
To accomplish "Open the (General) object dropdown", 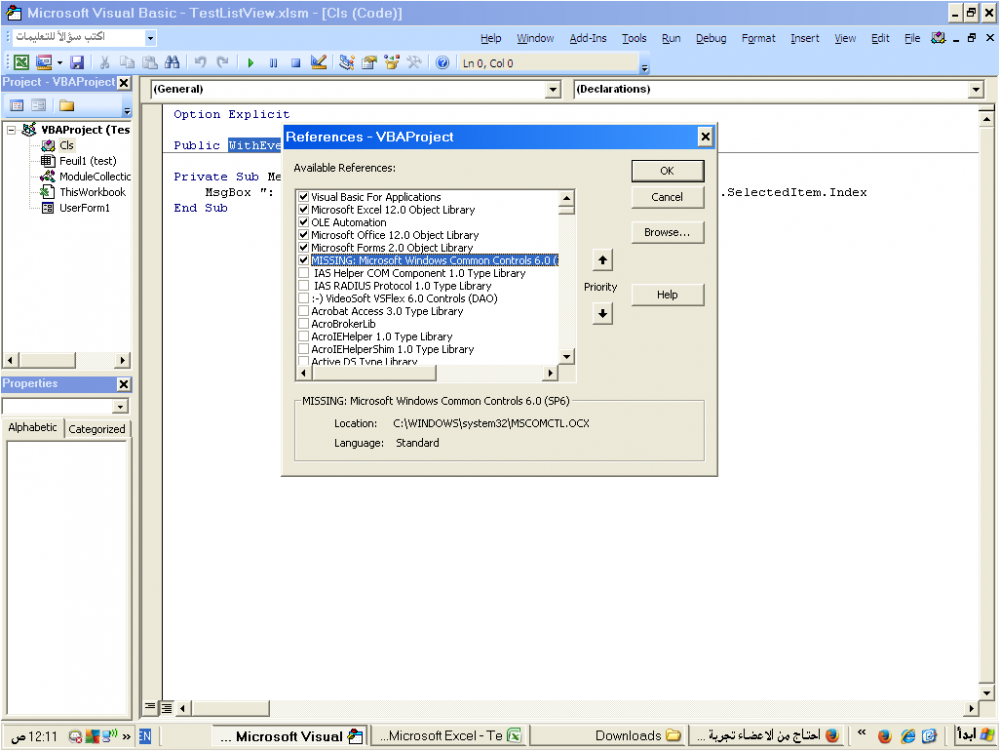I will click(x=554, y=89).
